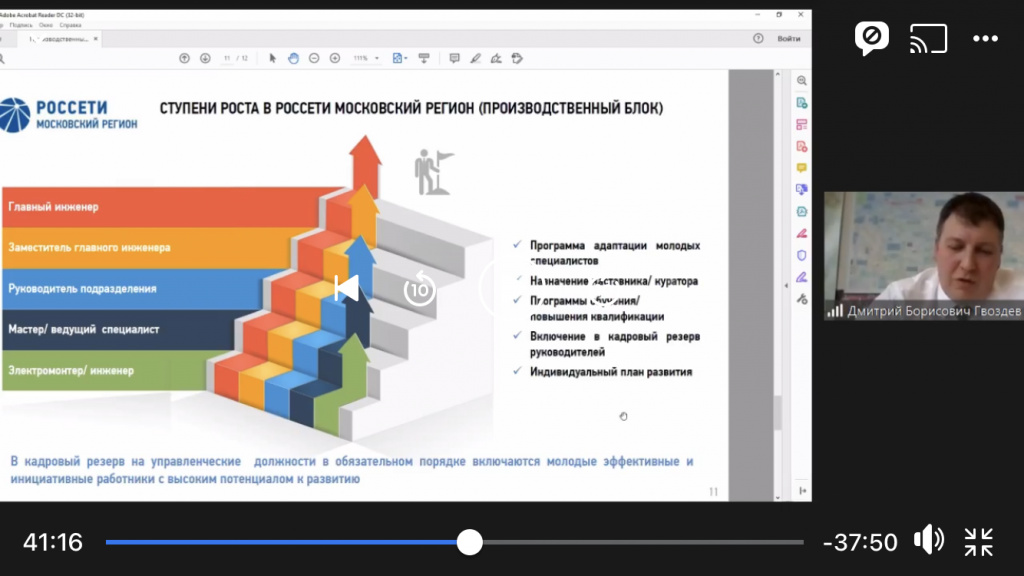1024x576 pixels.
Task: Collapse the right tools pane arrow
Action: (x=786, y=285)
